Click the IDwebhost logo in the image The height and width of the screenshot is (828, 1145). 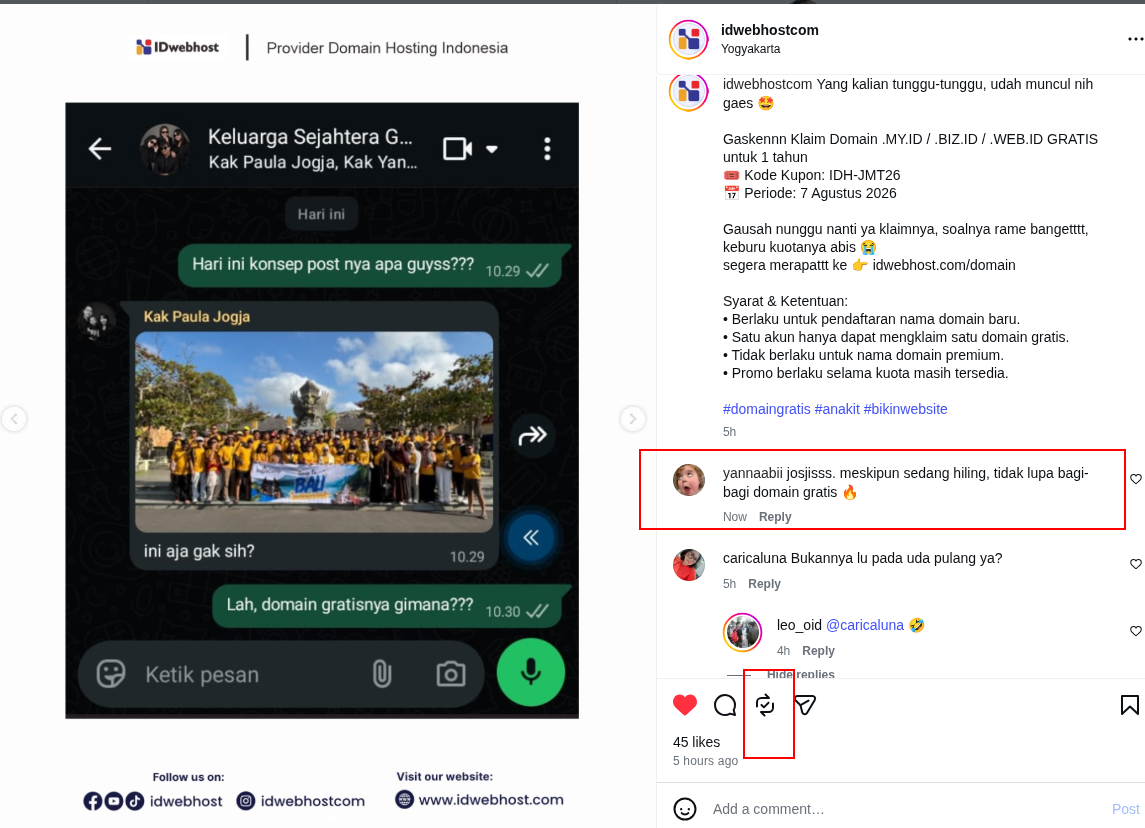click(177, 47)
